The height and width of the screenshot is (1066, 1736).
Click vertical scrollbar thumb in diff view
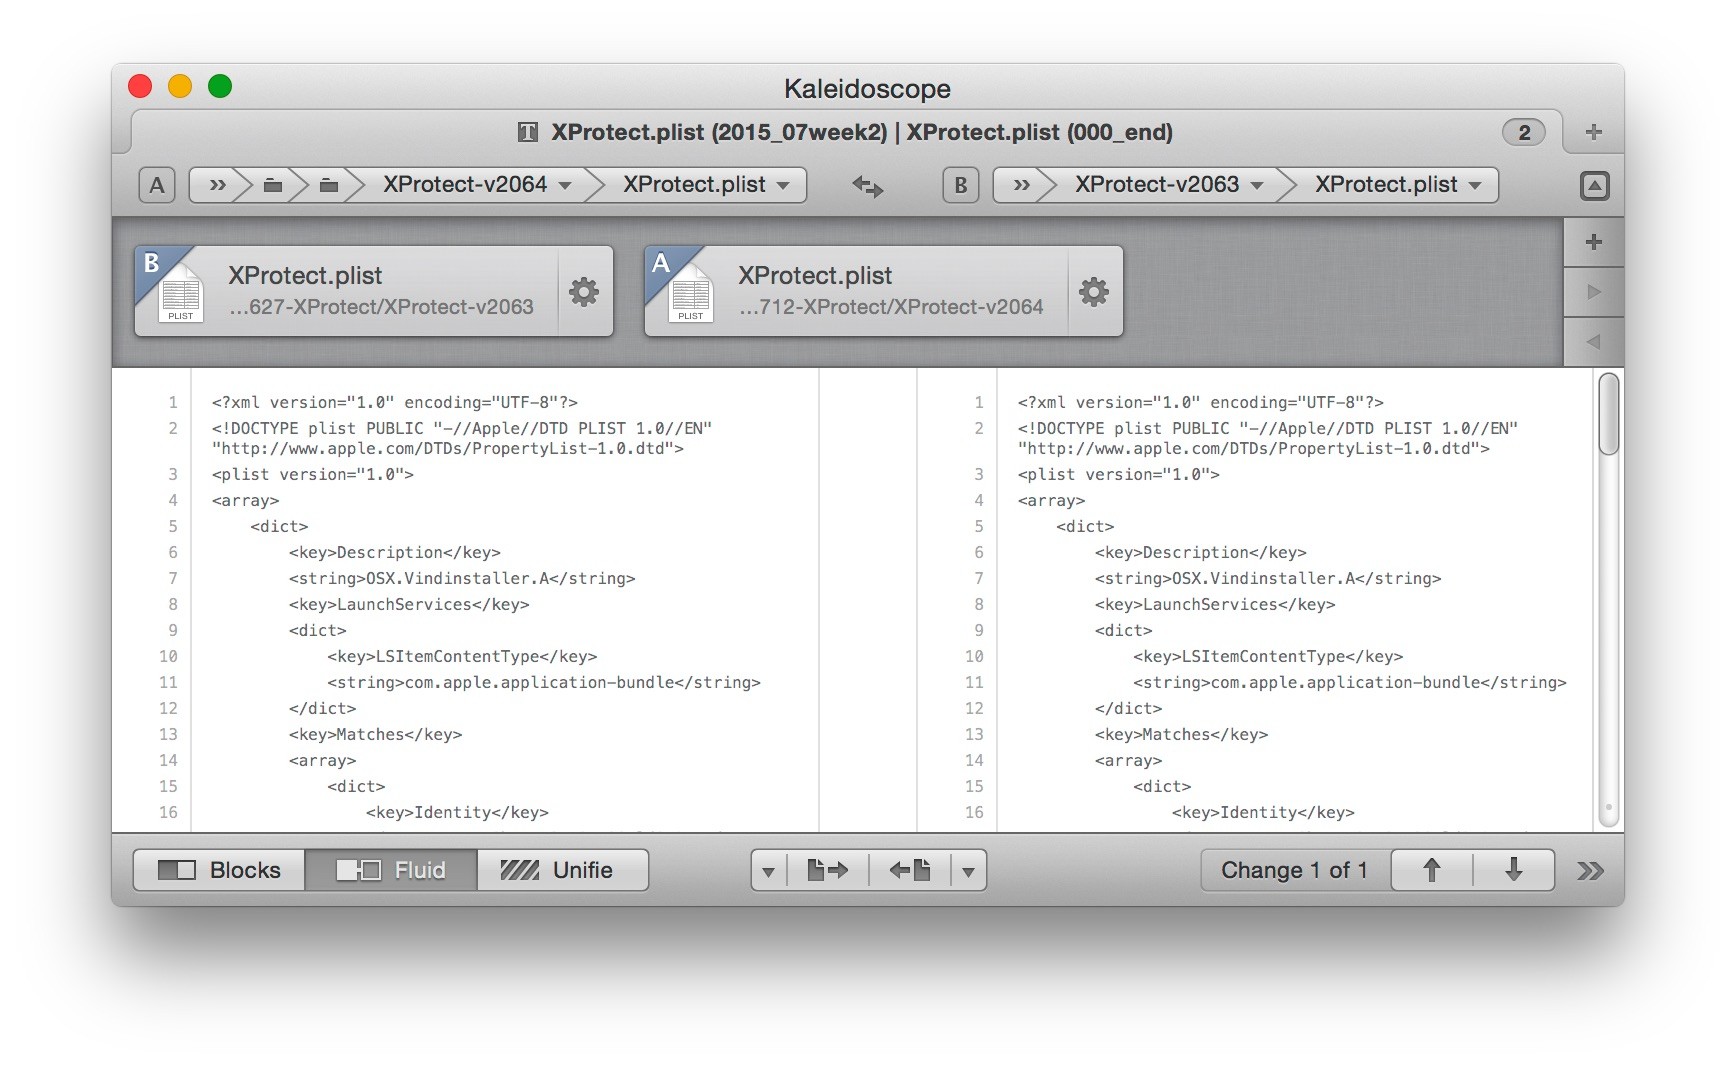1608,414
